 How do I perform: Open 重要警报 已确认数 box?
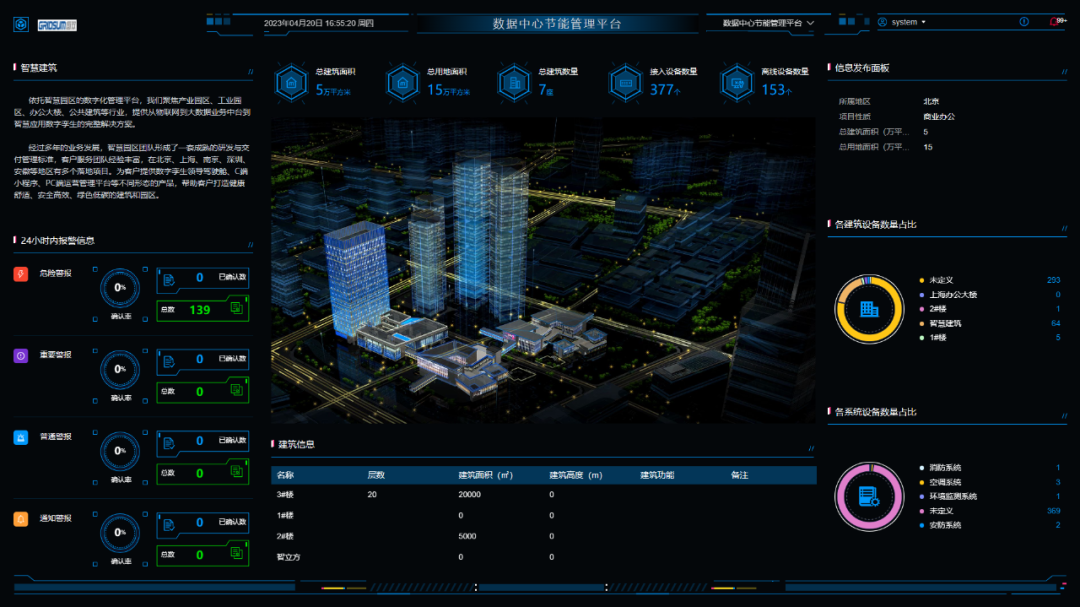tap(202, 360)
